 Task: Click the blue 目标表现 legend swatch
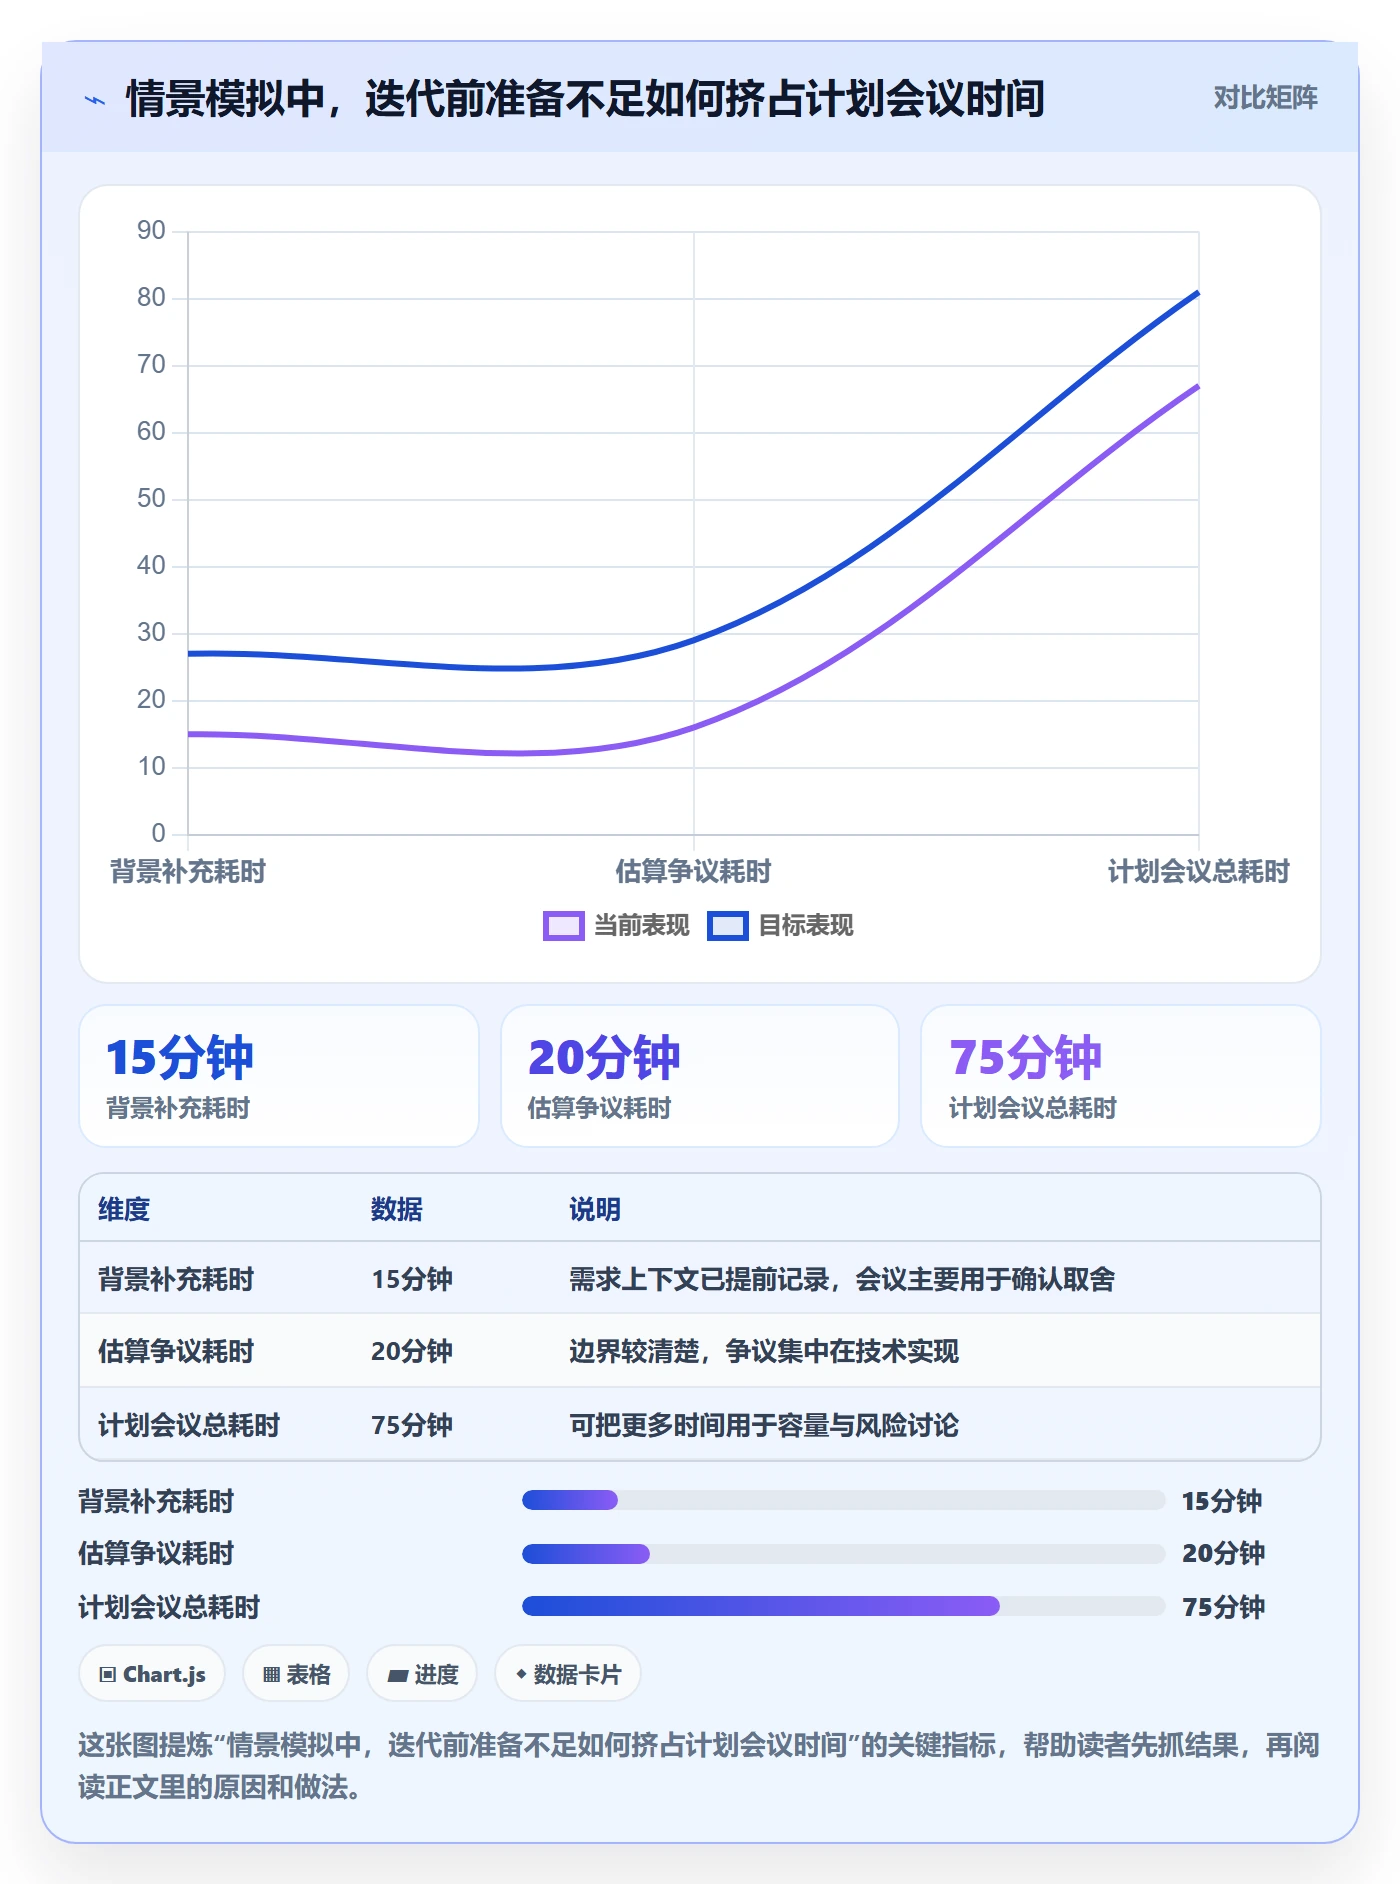coord(727,926)
